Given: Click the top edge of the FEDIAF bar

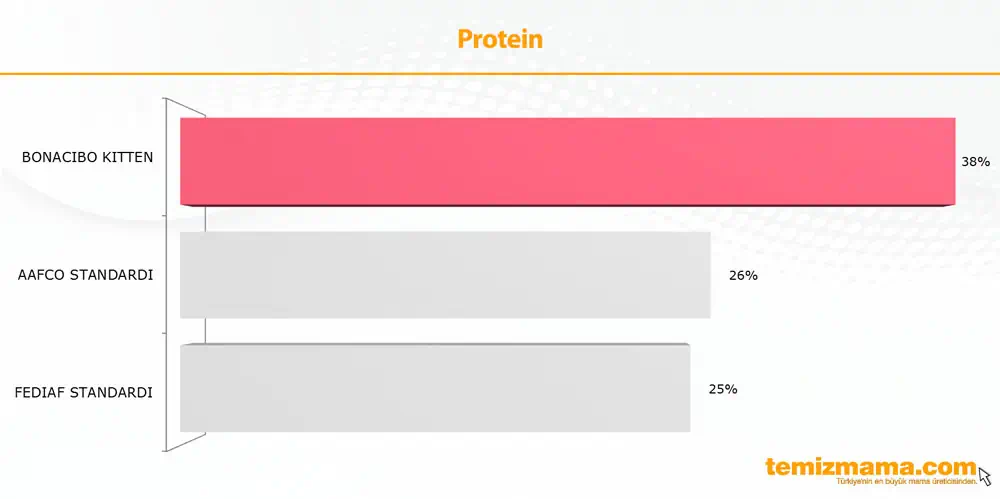Looking at the screenshot, I should coord(435,345).
